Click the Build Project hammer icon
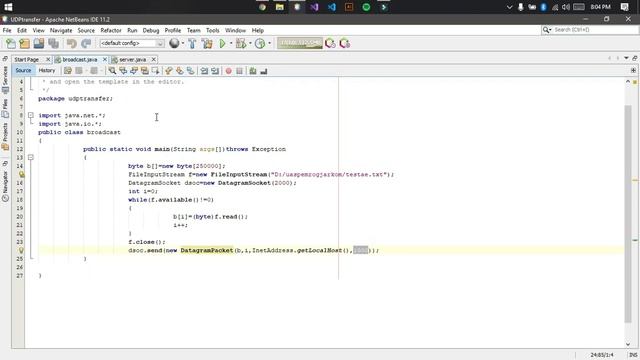This screenshot has width=640, height=360. click(192, 43)
